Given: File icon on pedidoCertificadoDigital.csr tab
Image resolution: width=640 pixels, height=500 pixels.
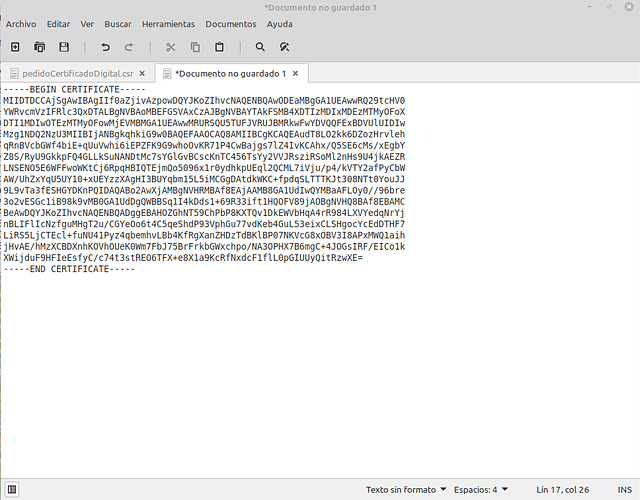Looking at the screenshot, I should (14, 73).
